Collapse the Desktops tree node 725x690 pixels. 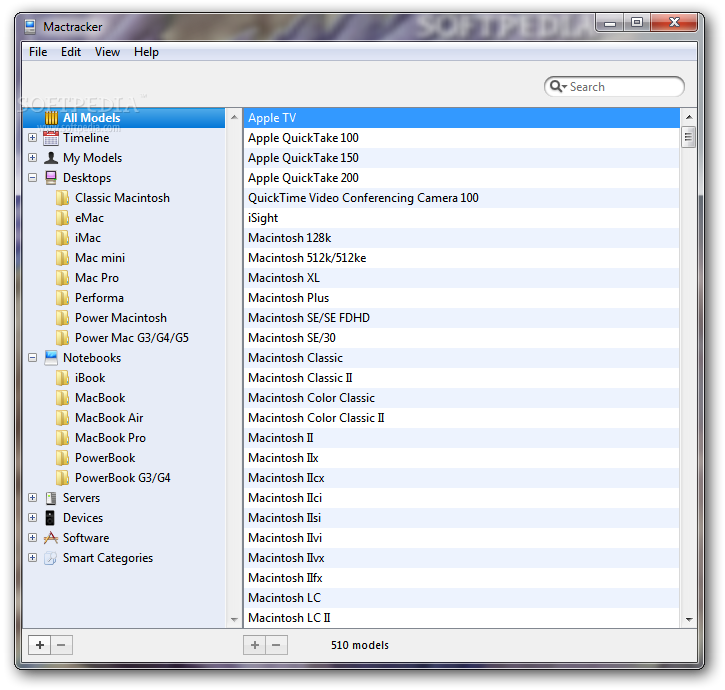coord(32,178)
